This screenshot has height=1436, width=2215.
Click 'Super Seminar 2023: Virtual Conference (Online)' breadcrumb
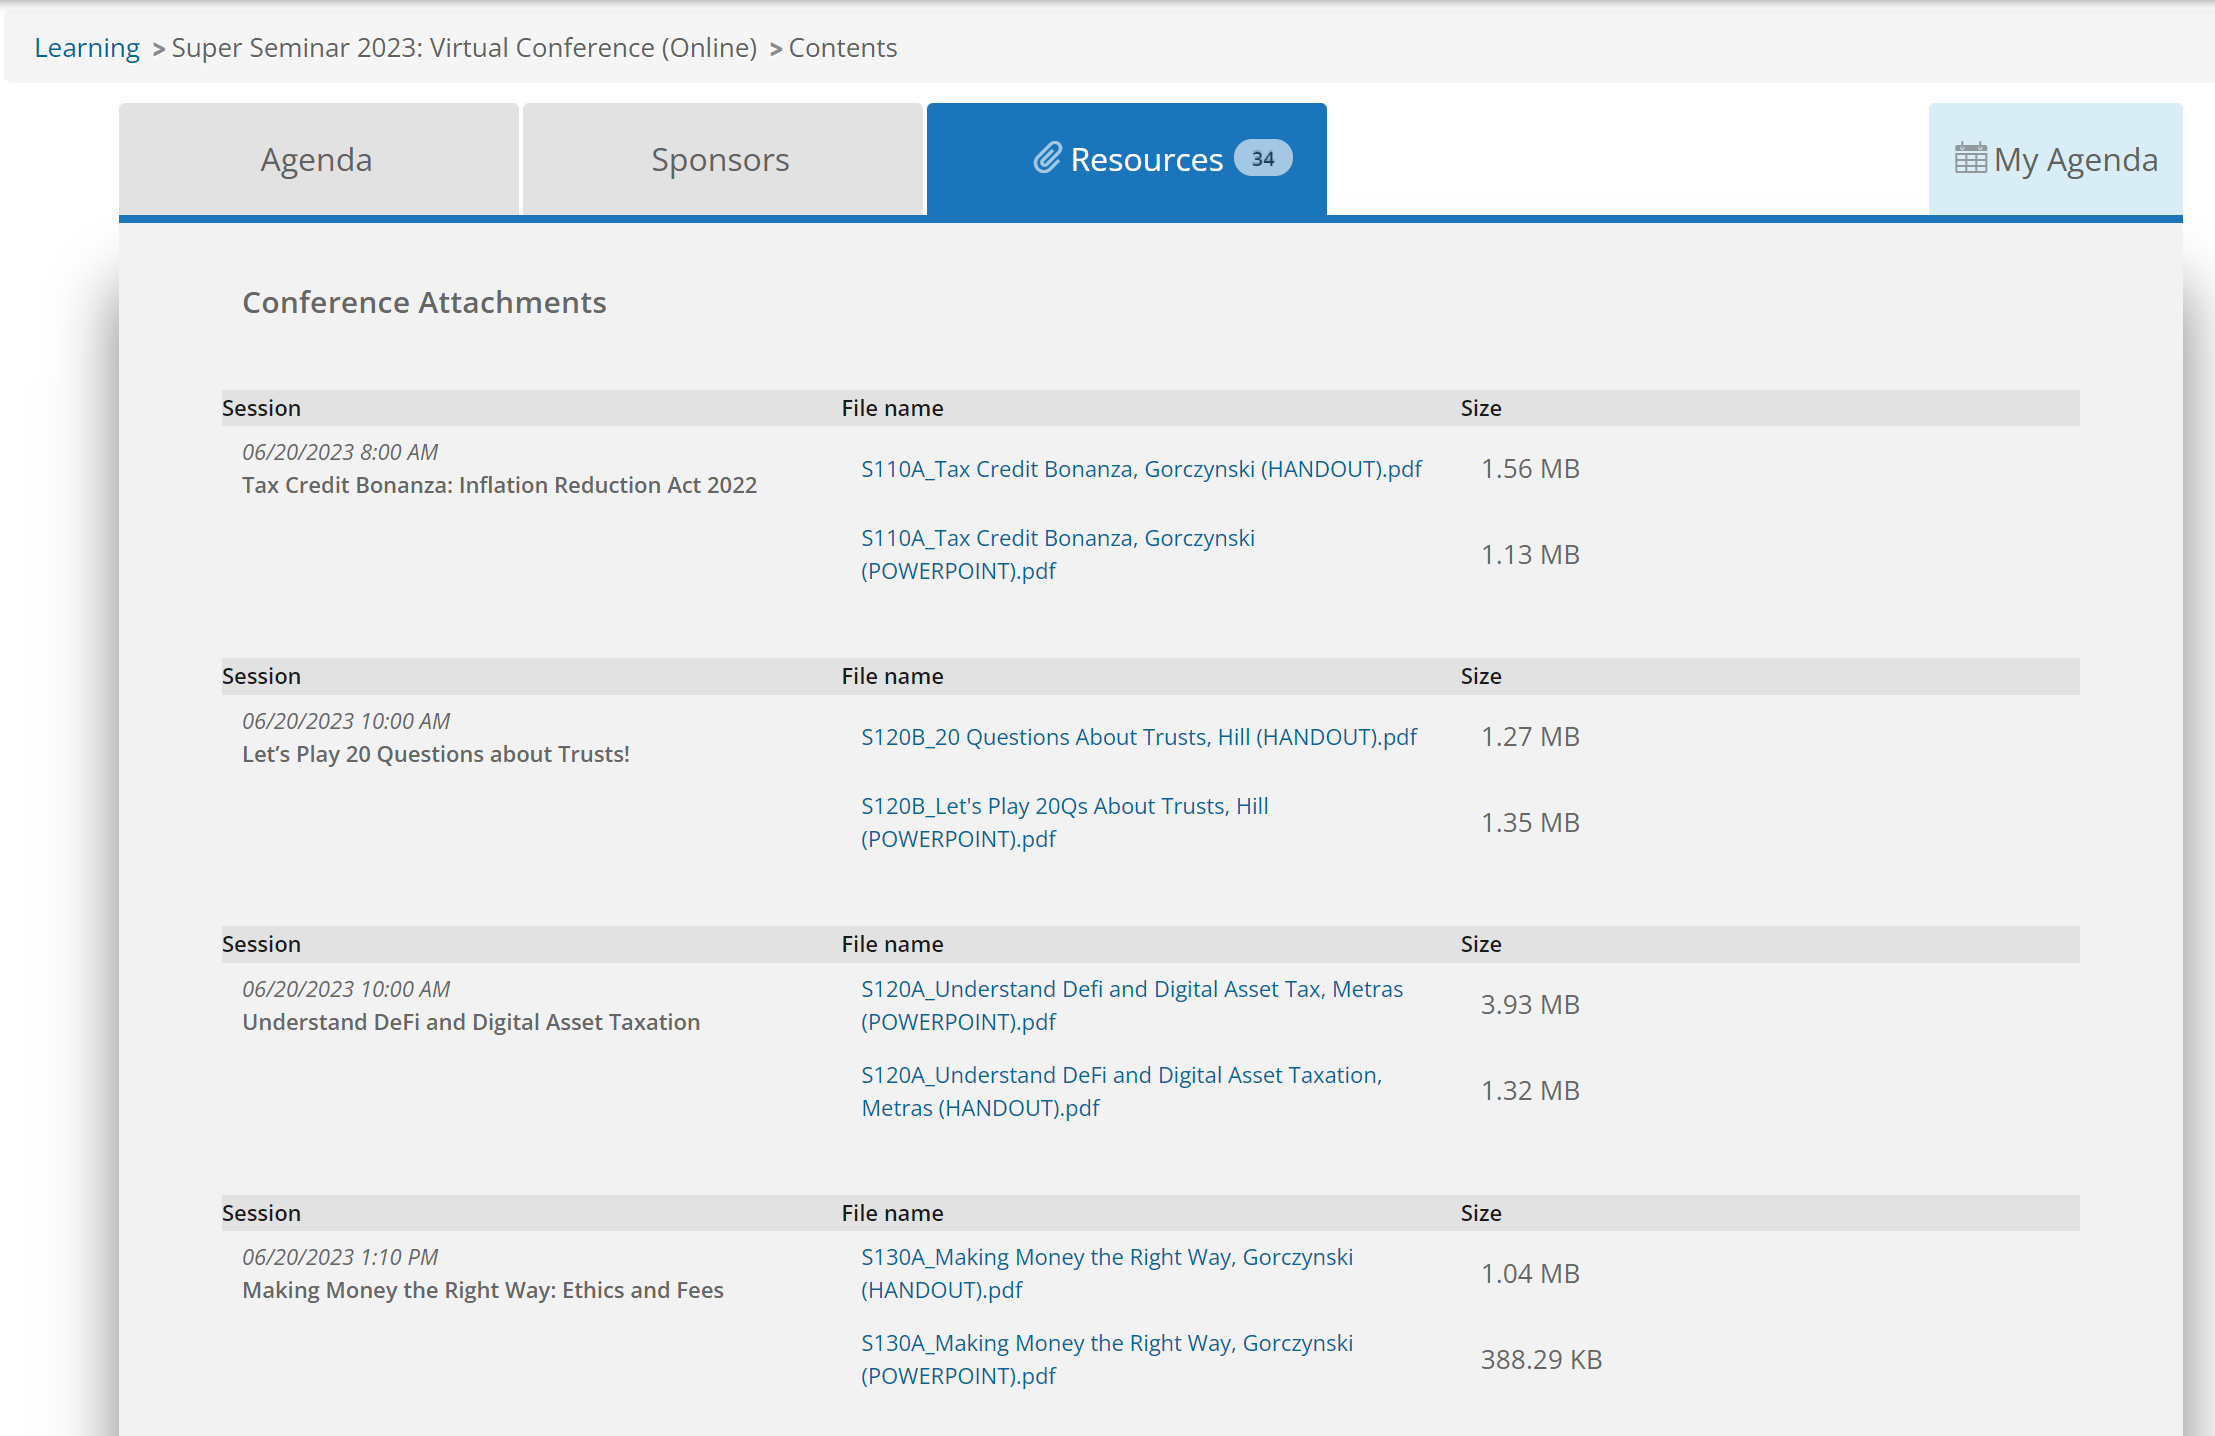click(x=464, y=47)
